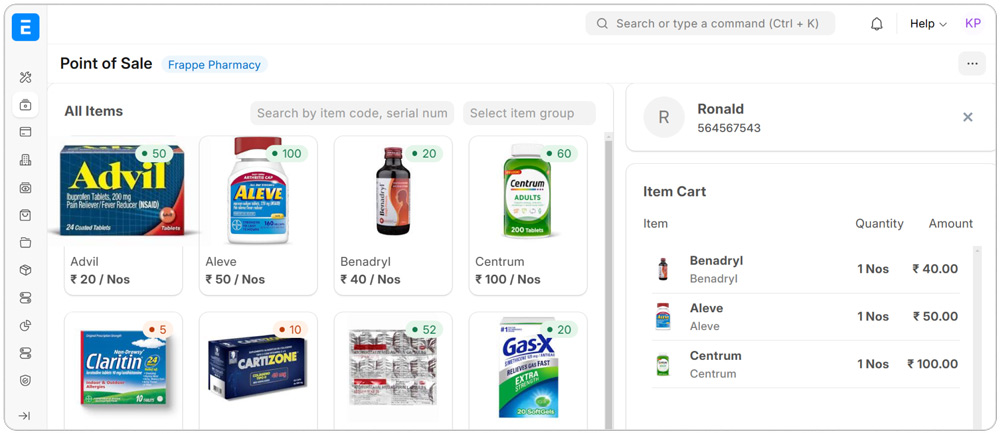Open the credit card sidebar icon

(x=26, y=132)
